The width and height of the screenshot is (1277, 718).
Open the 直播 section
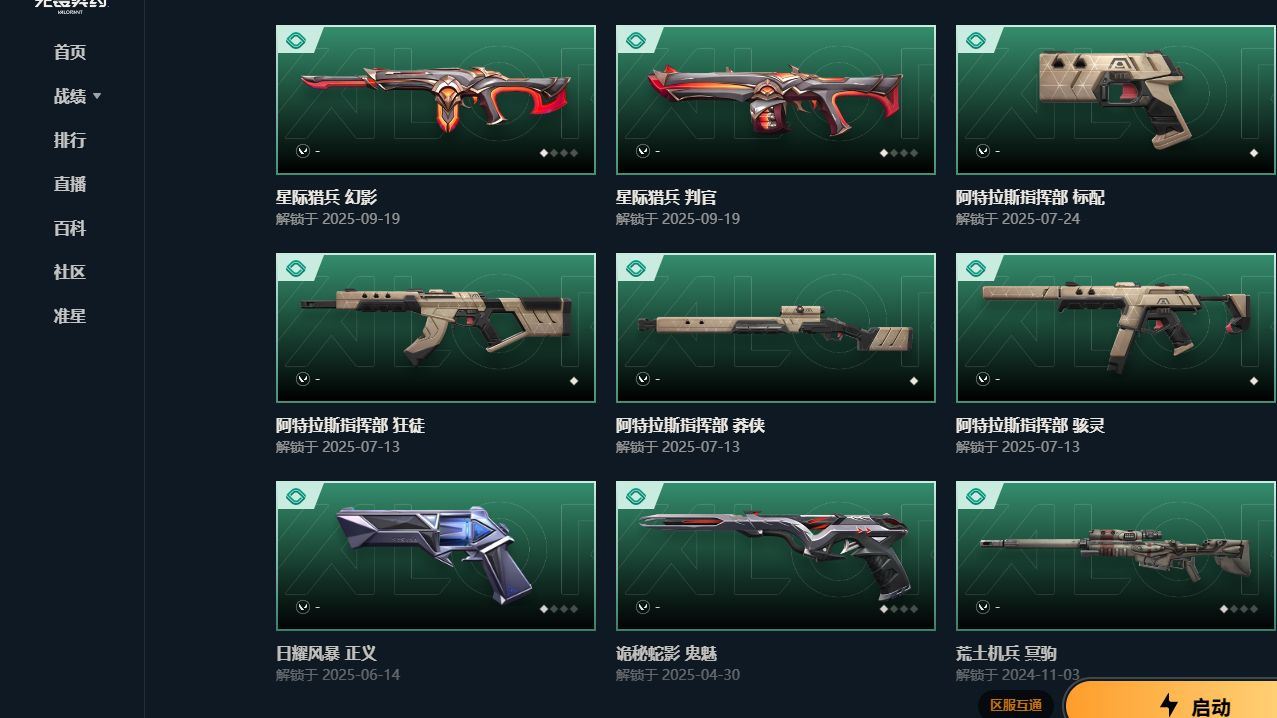point(70,184)
